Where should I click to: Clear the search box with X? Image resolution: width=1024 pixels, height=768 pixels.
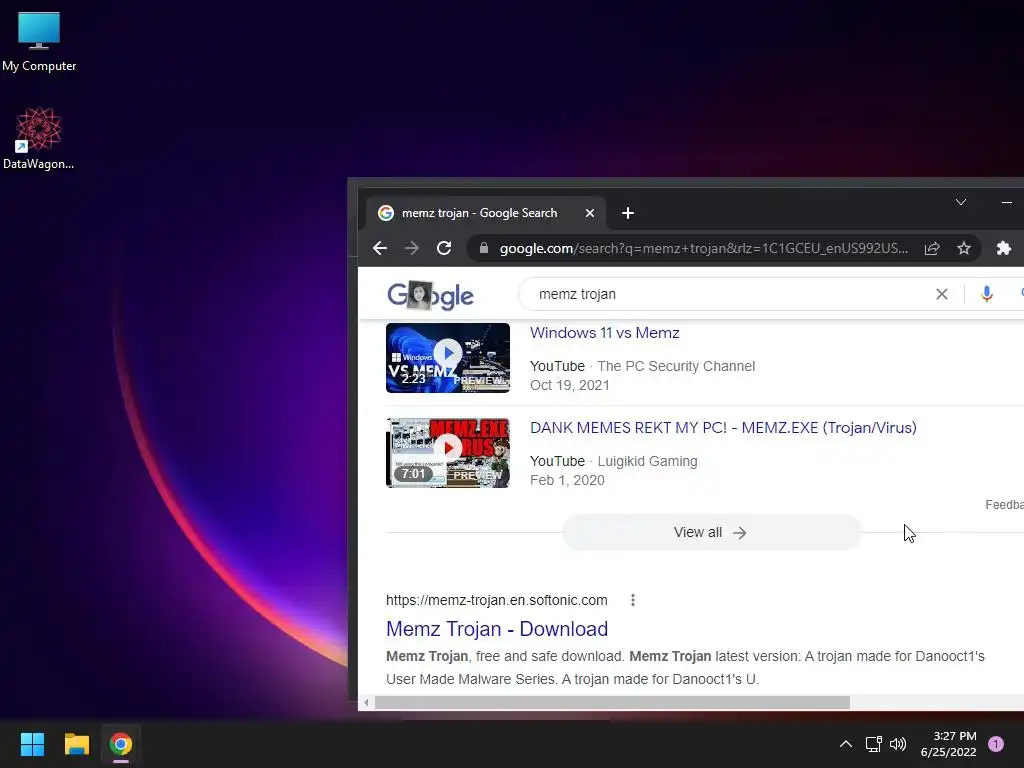942,295
